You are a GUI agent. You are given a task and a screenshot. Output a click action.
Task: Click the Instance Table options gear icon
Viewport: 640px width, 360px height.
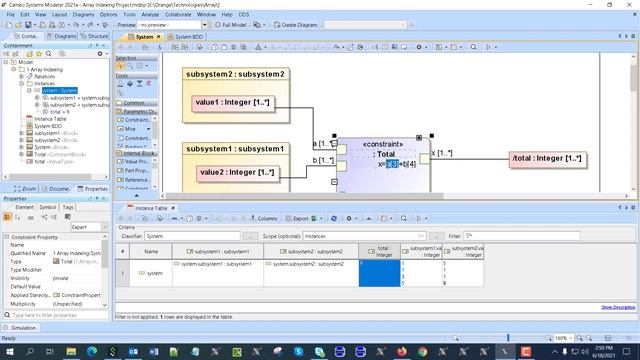349,218
